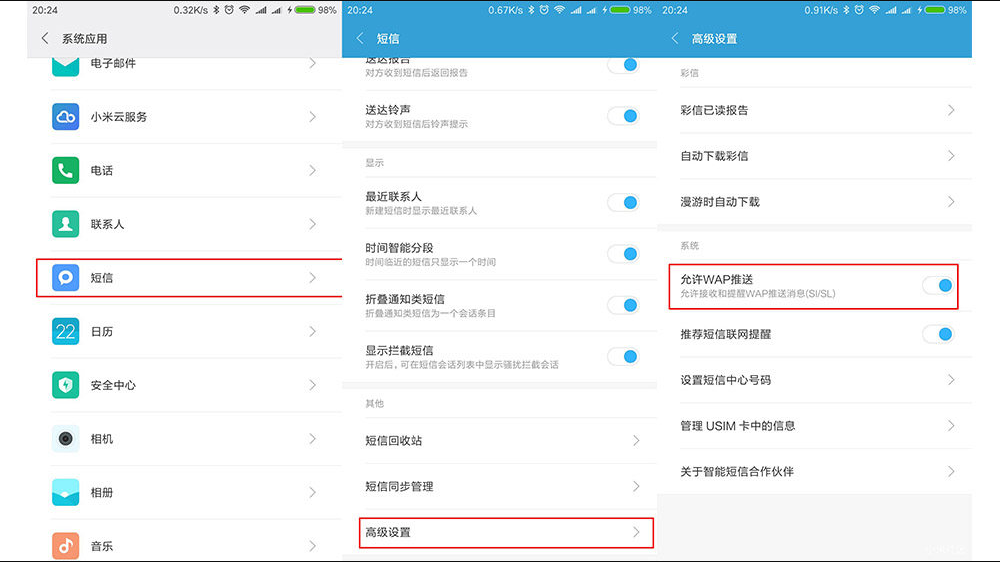The width and height of the screenshot is (1000, 562).
Task: Tap the 系统应用 header title
Action: (84, 39)
